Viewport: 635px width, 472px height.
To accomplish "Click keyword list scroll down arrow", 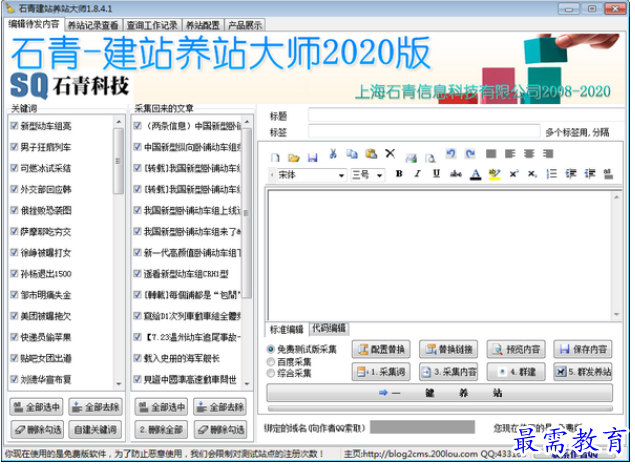I will pyautogui.click(x=118, y=383).
